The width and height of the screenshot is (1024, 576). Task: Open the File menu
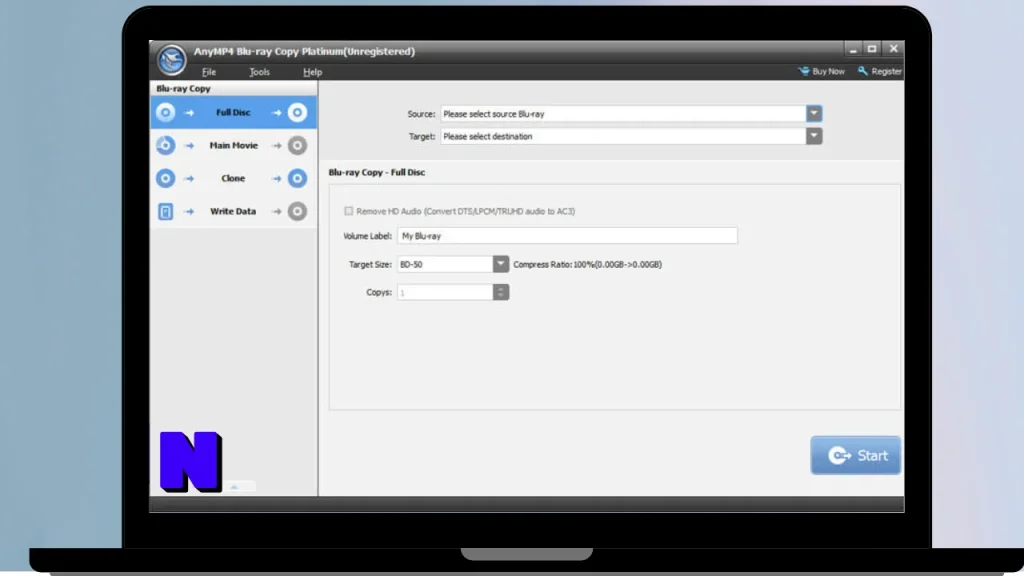click(x=209, y=72)
